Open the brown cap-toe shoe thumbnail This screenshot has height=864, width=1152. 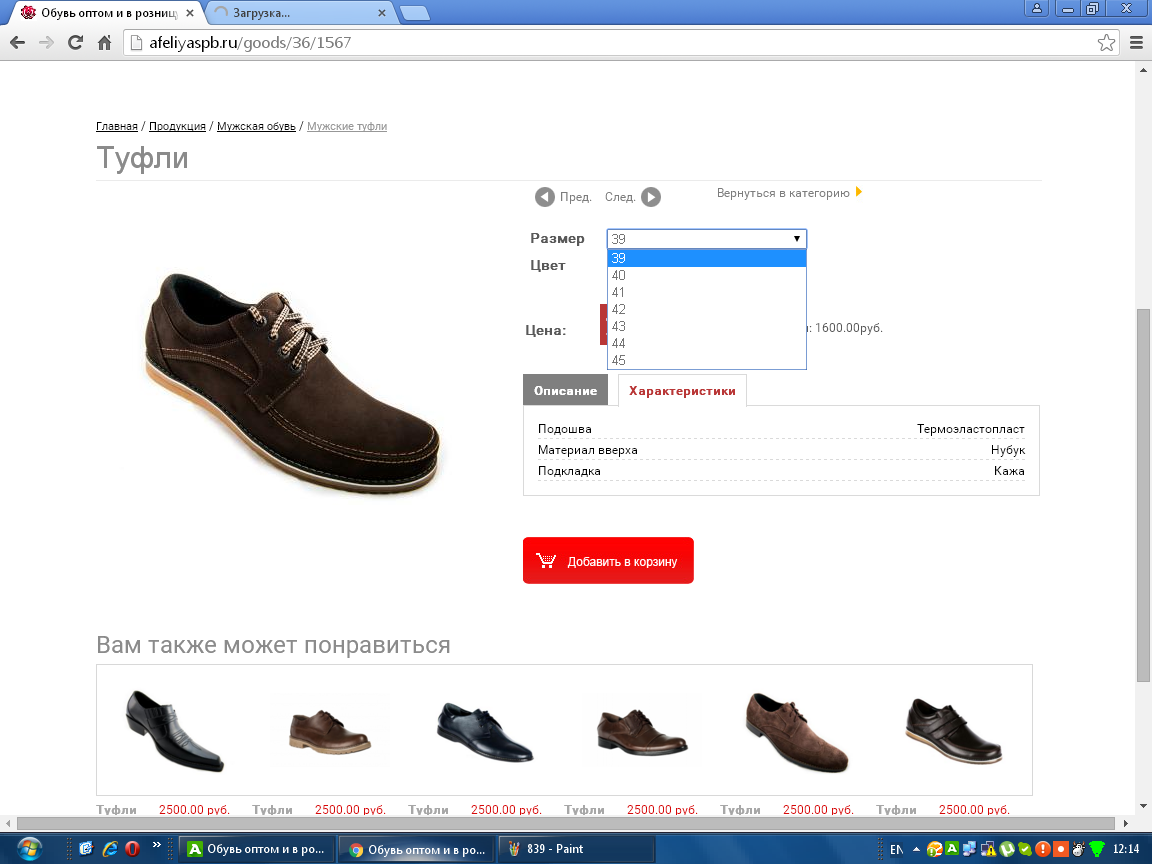pyautogui.click(x=641, y=732)
